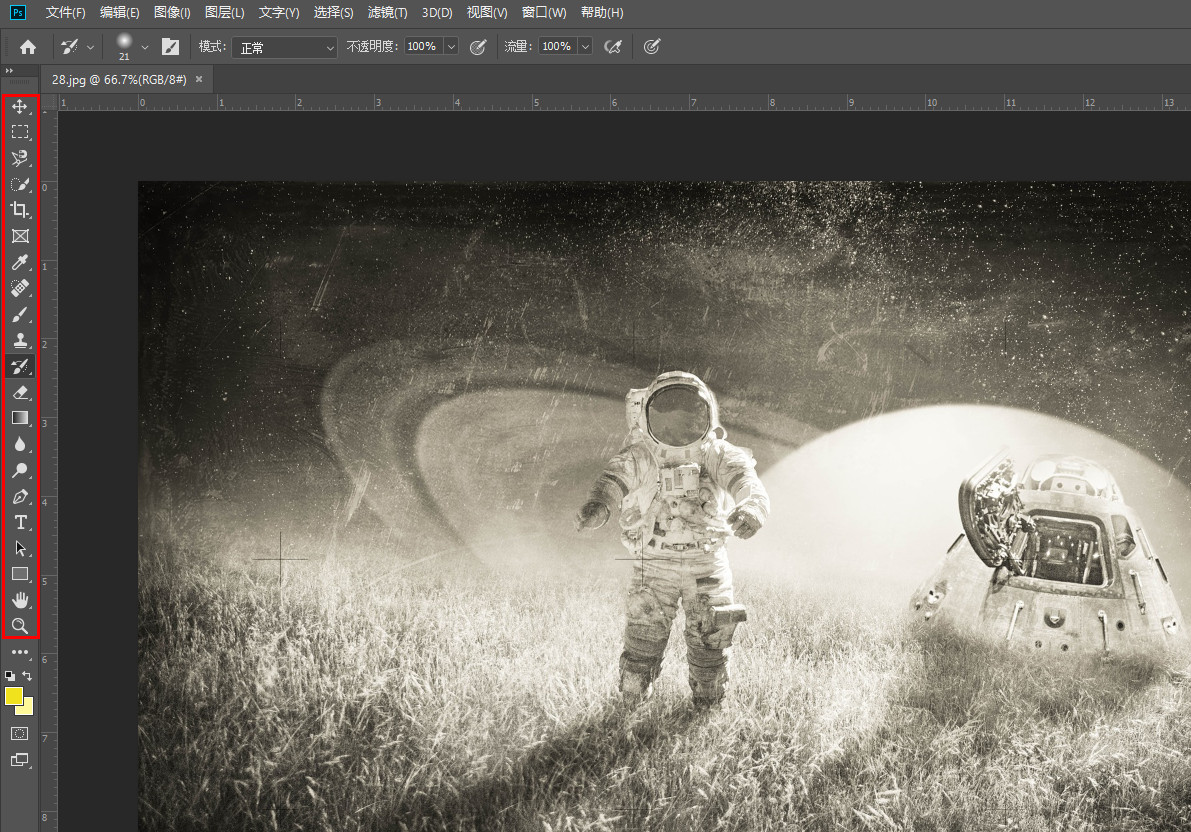Viewport: 1191px width, 832px height.
Task: Switch to the Hand tool
Action: click(x=20, y=600)
